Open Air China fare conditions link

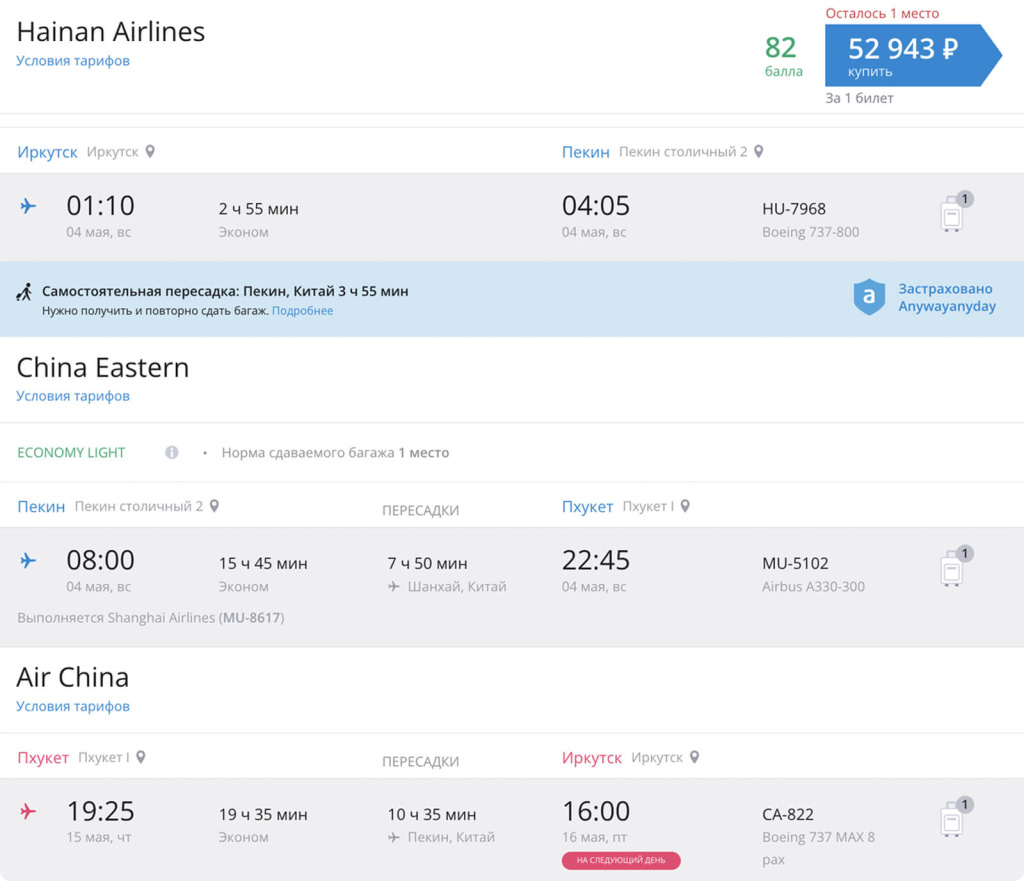[x=73, y=706]
